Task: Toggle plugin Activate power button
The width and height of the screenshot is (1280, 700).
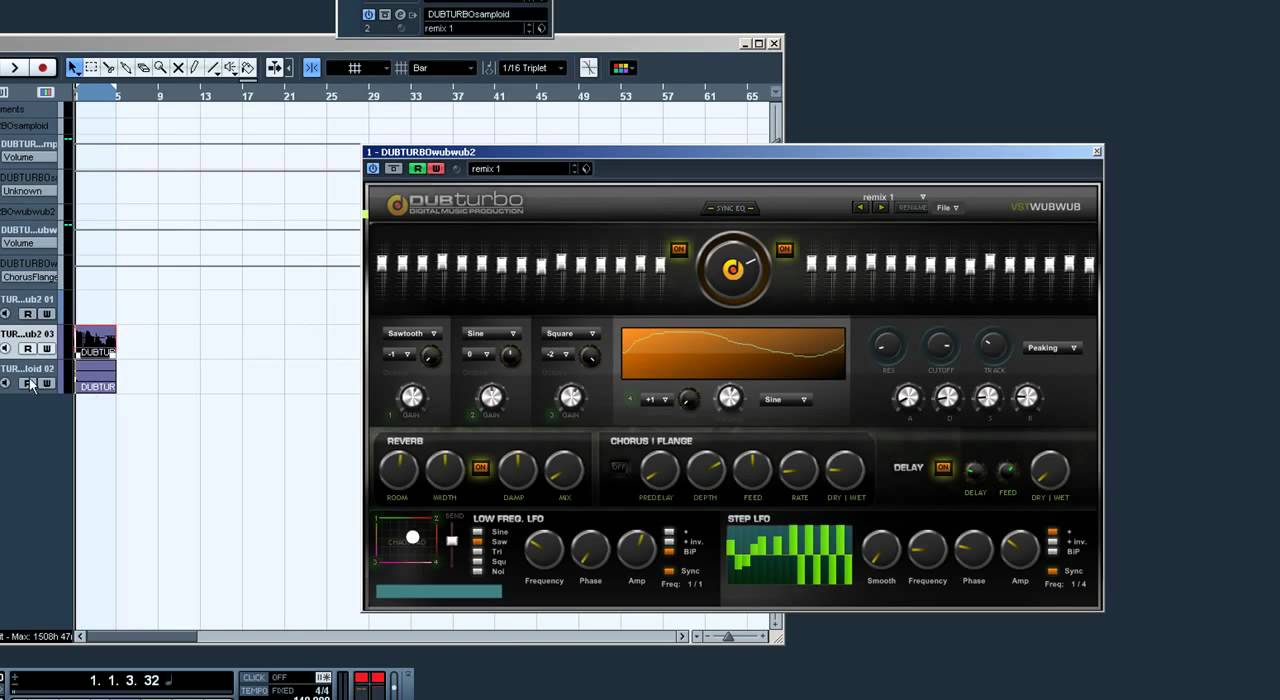Action: [373, 169]
